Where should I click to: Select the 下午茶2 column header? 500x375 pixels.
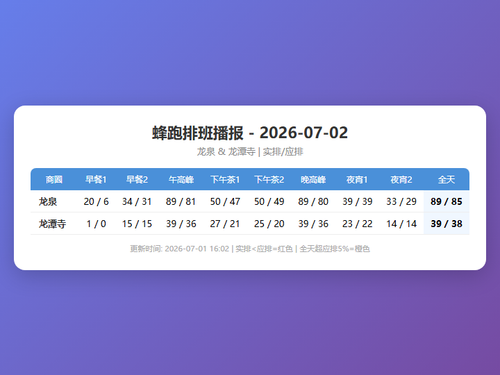pyautogui.click(x=269, y=180)
